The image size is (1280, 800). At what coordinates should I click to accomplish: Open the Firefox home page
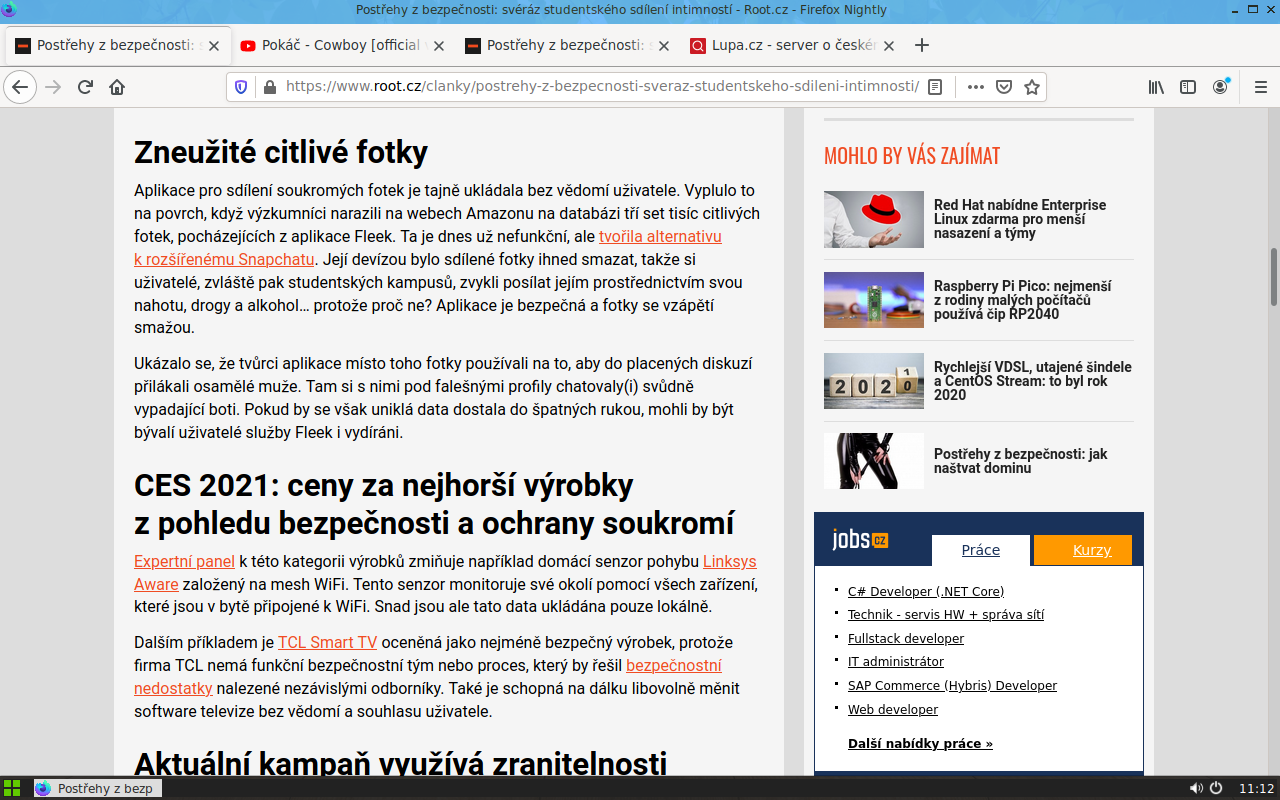pos(117,87)
